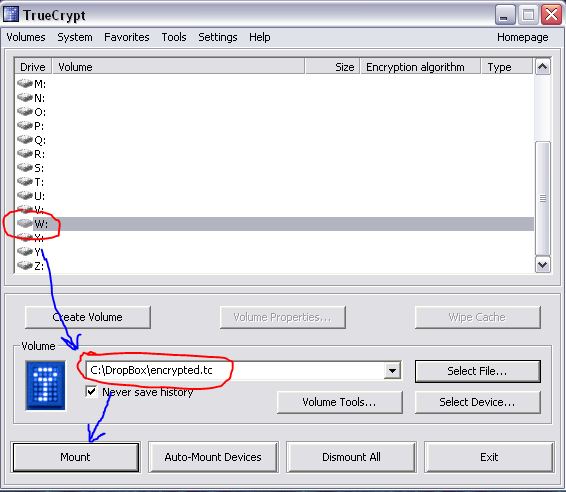566x492 pixels.
Task: Click the TrueCrypt title bar icon
Action: pyautogui.click(x=10, y=14)
